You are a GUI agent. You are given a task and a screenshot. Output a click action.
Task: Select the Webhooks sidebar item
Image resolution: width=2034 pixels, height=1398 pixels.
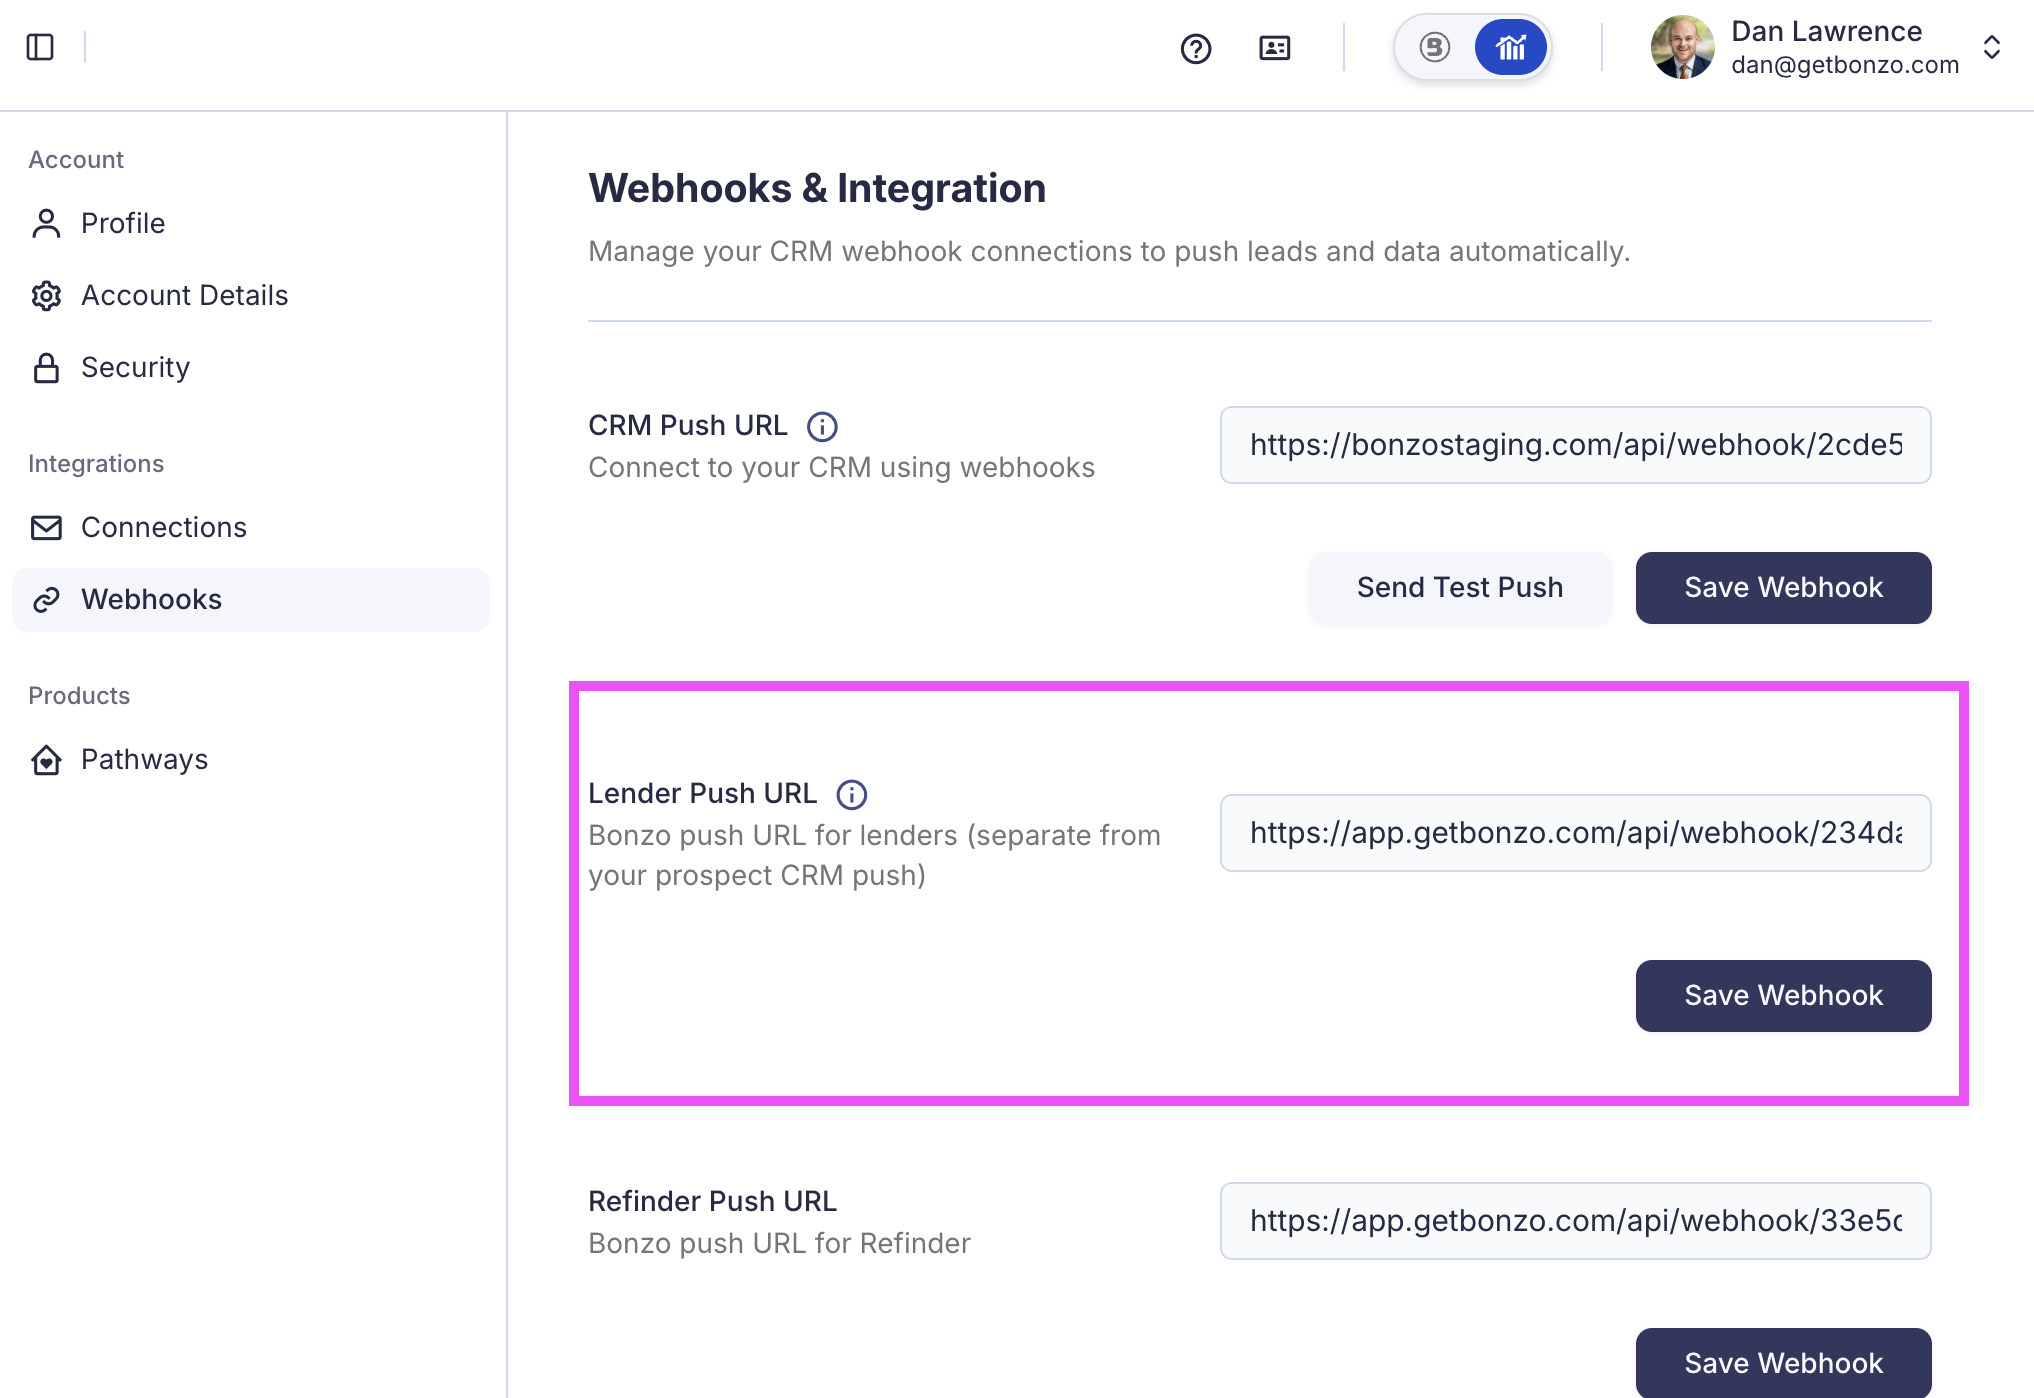click(x=250, y=599)
